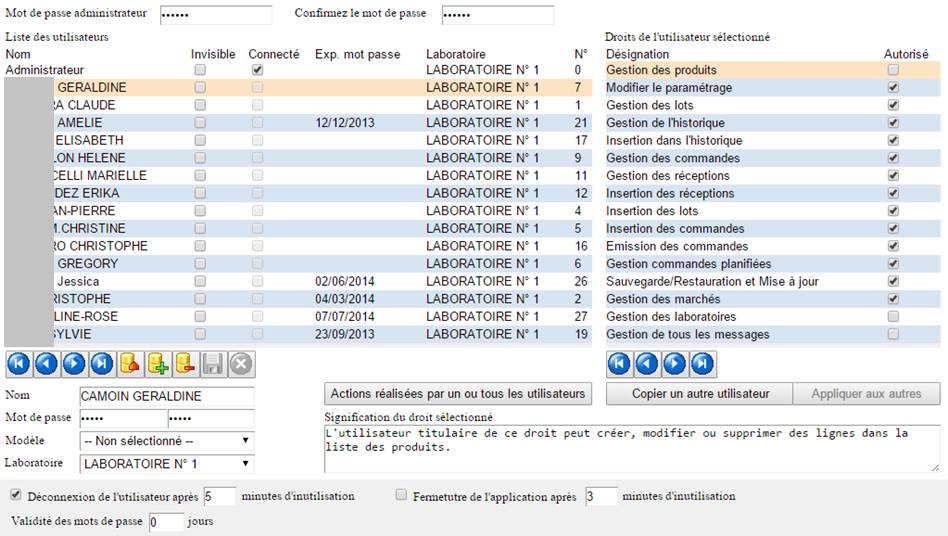This screenshot has height=536, width=948.
Task: Click Copier un autre utilisateur button
Action: (x=700, y=394)
